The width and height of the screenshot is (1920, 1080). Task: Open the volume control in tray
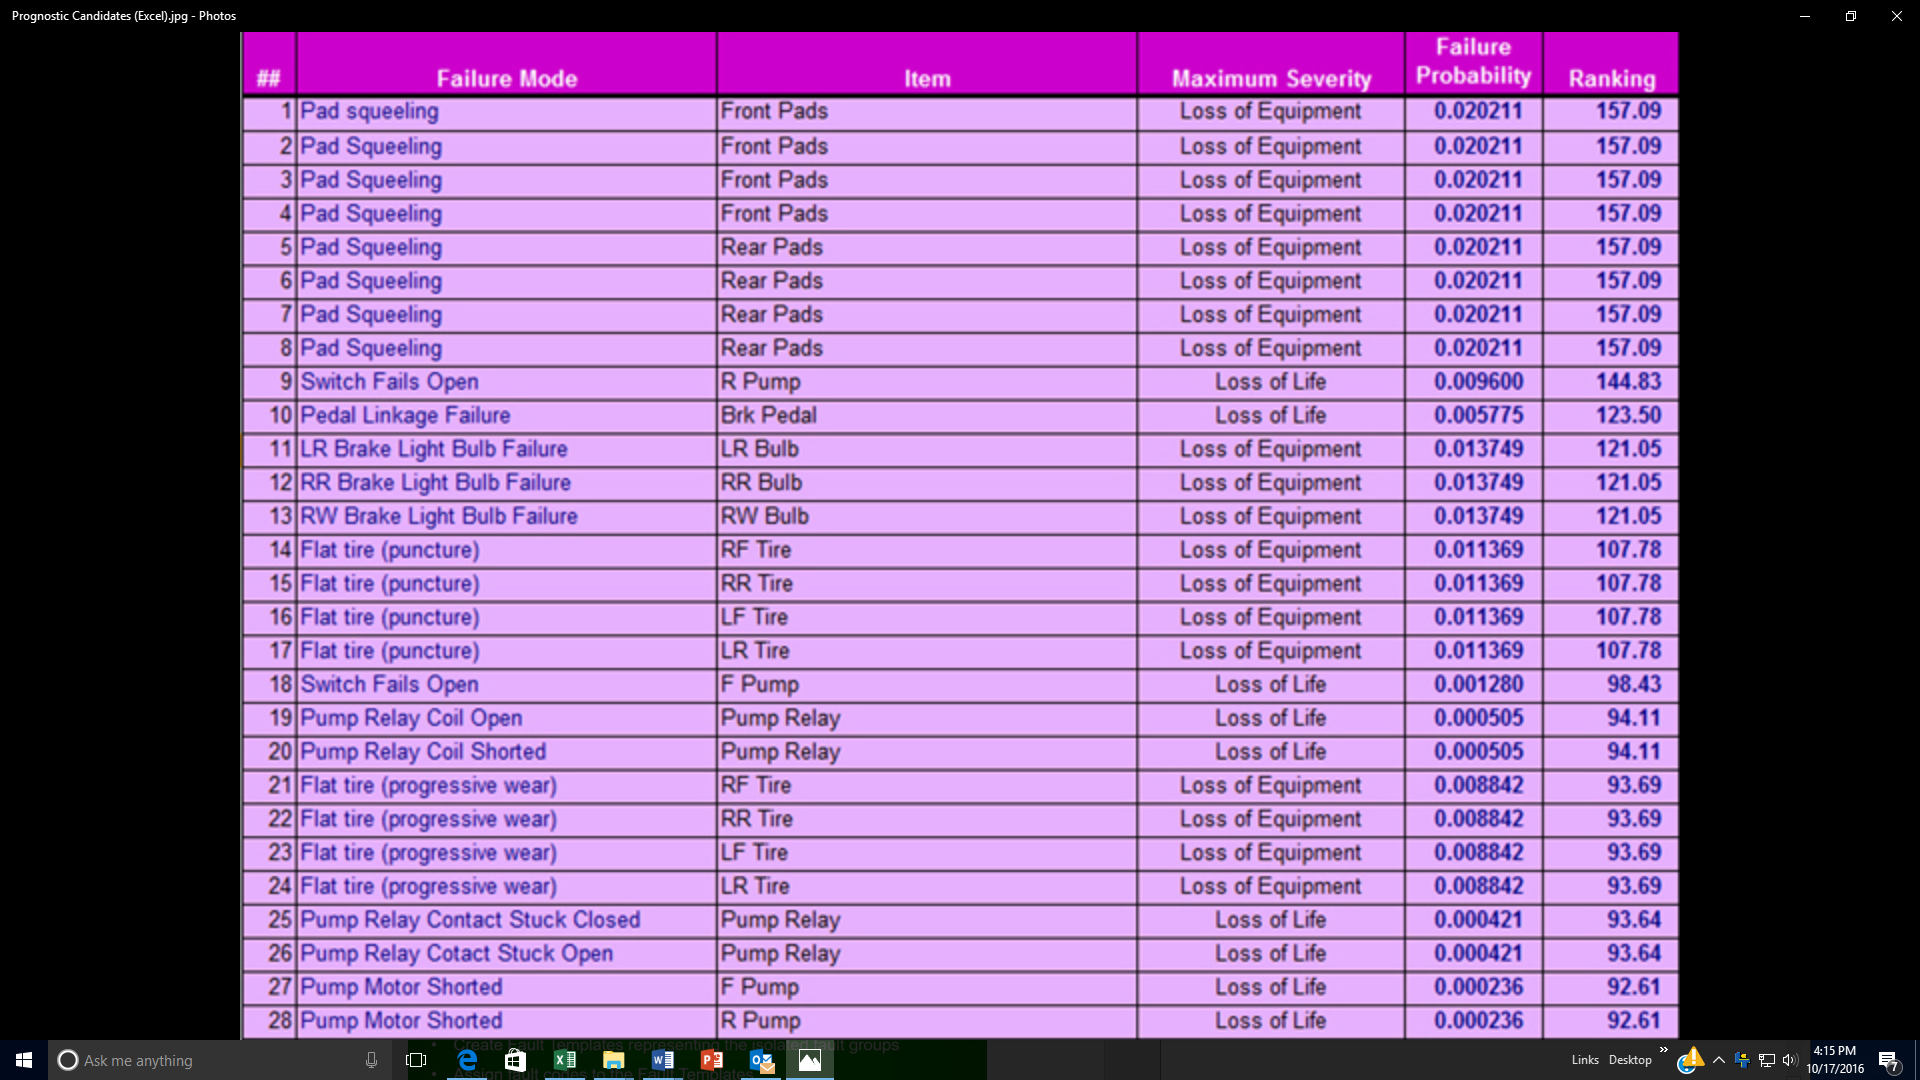[x=1790, y=1060]
